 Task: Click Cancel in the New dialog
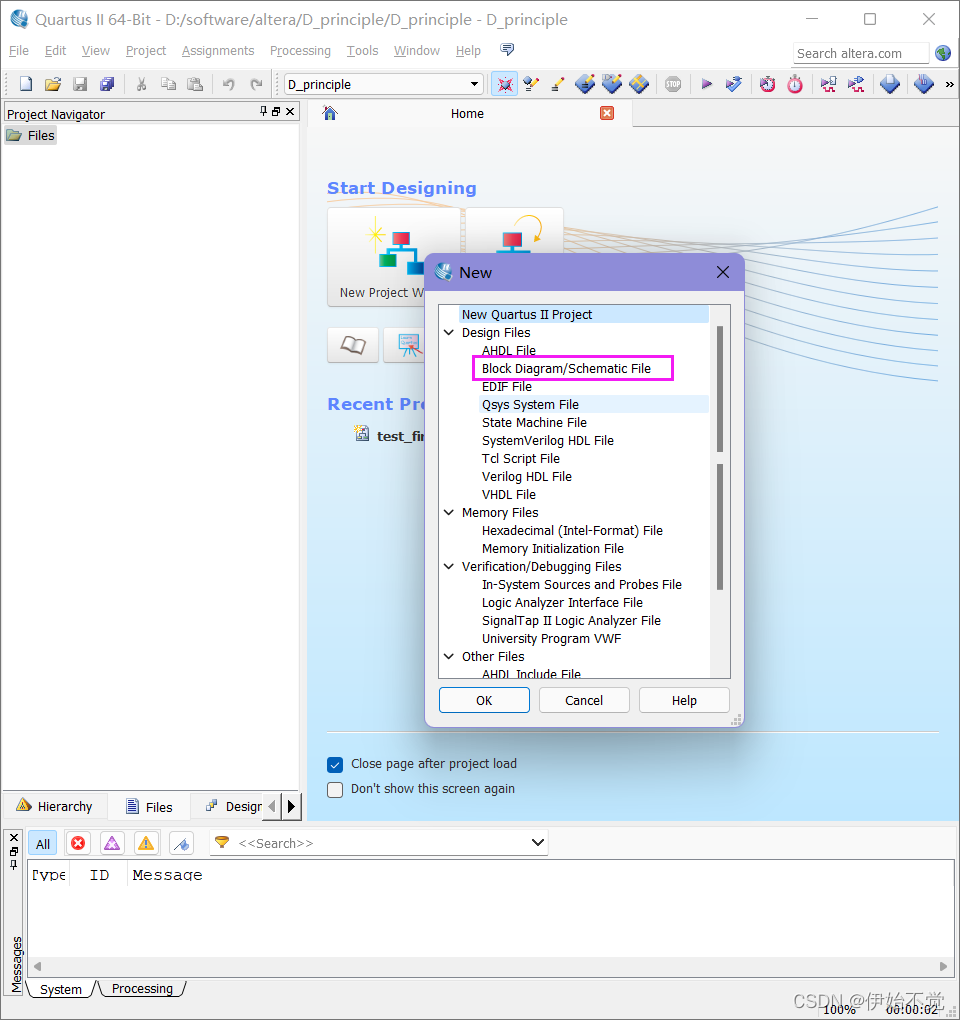(x=584, y=701)
